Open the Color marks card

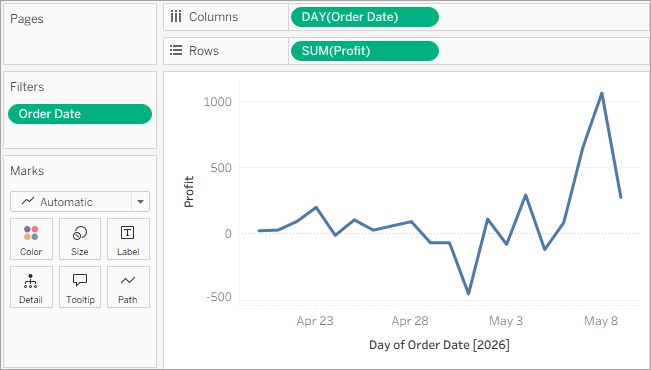(31, 239)
